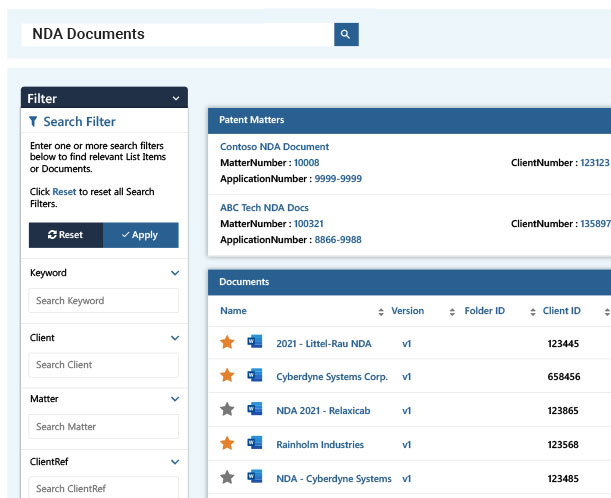Viewport: 611px width, 498px height.
Task: Click the magnifier search button
Action: point(346,34)
